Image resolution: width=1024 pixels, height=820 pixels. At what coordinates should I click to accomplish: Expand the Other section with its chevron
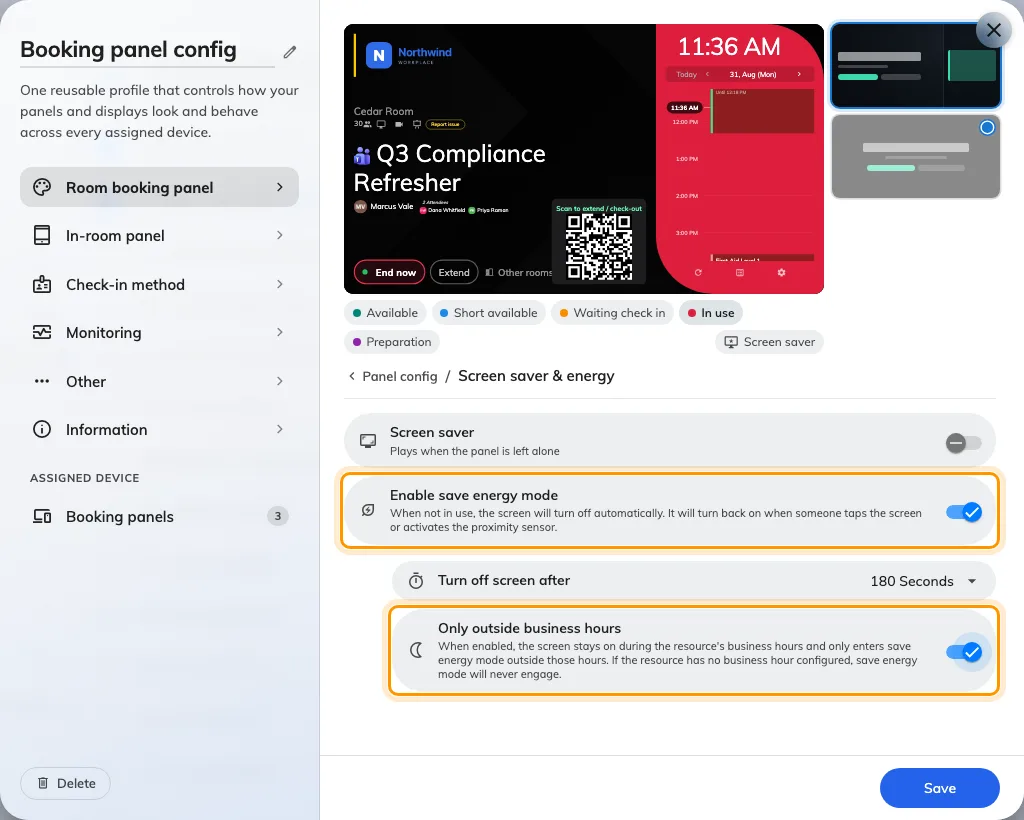pyautogui.click(x=280, y=381)
